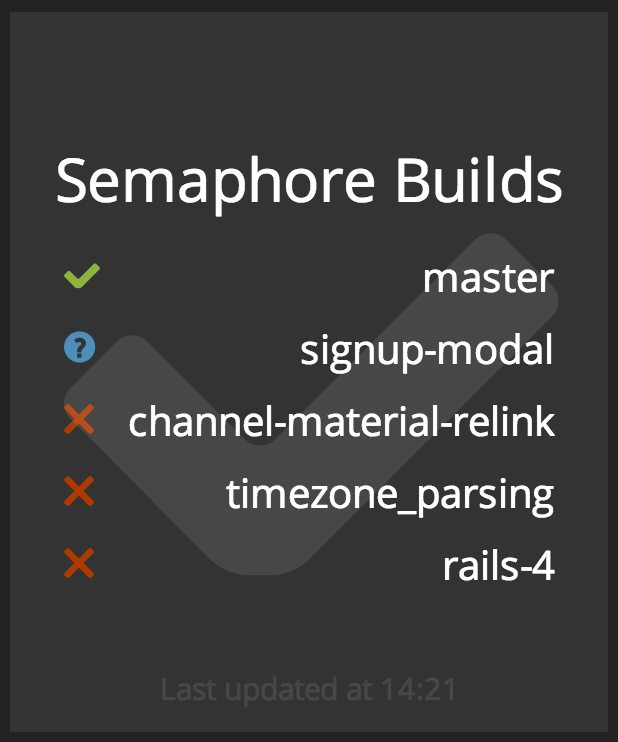Select the channel-material-relink branch
618x742 pixels.
(x=341, y=422)
